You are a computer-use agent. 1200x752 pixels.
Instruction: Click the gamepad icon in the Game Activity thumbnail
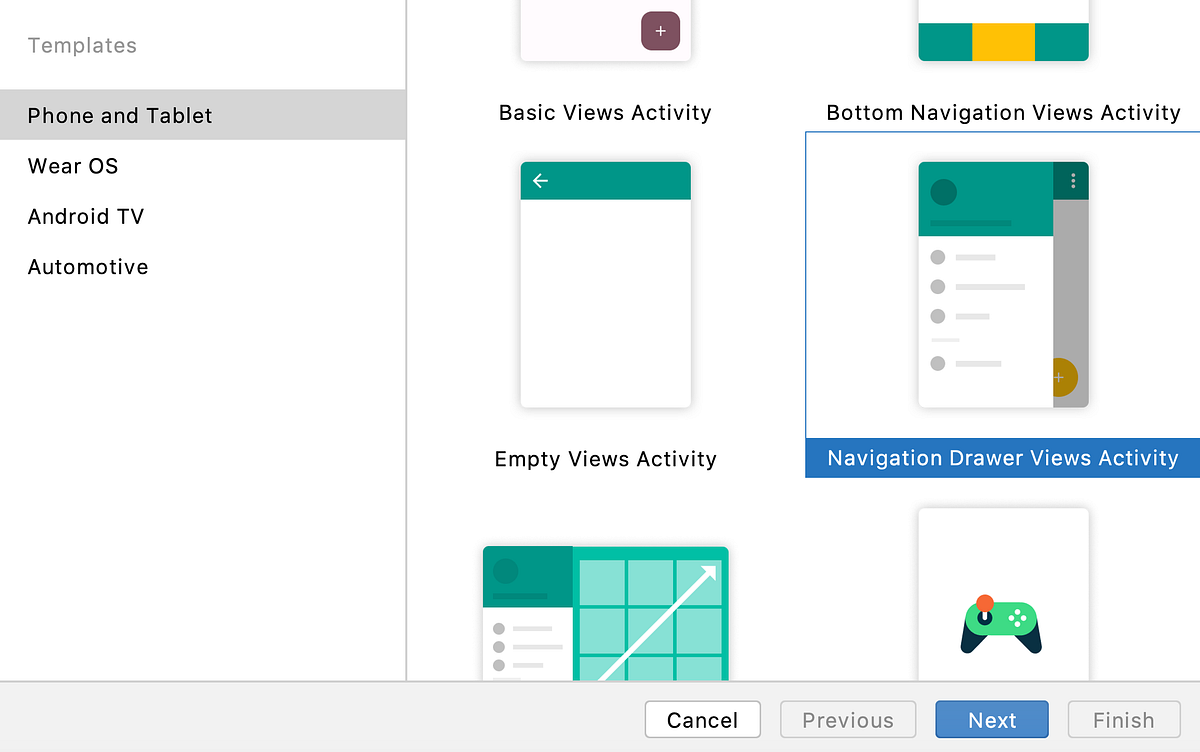point(1003,623)
